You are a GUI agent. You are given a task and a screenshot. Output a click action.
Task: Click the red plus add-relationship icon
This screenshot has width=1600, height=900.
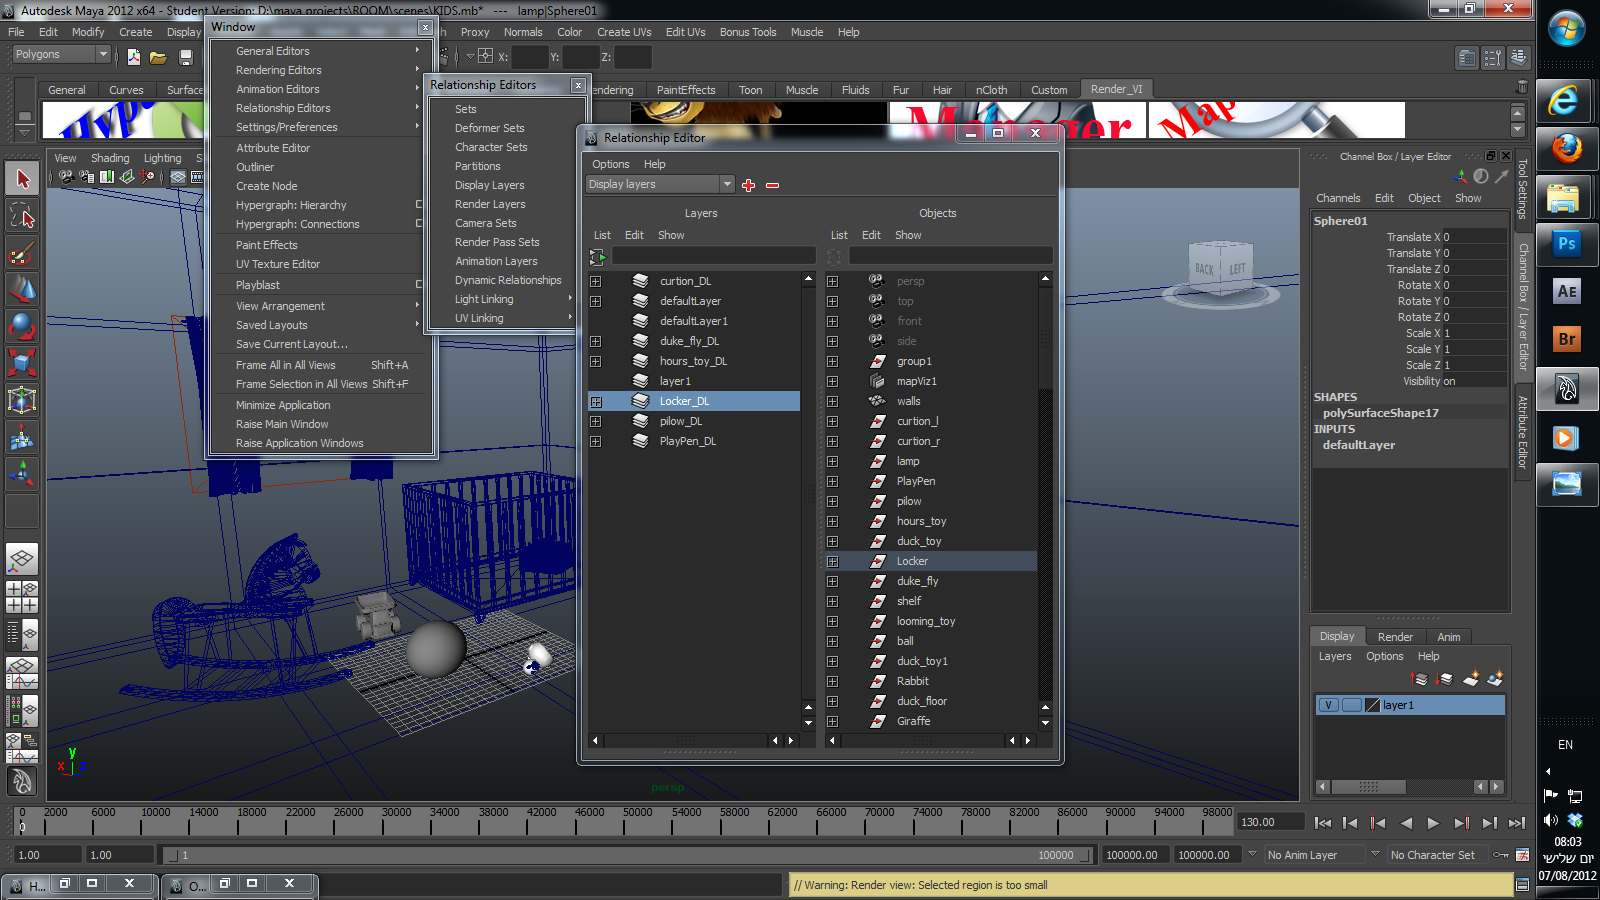(748, 185)
